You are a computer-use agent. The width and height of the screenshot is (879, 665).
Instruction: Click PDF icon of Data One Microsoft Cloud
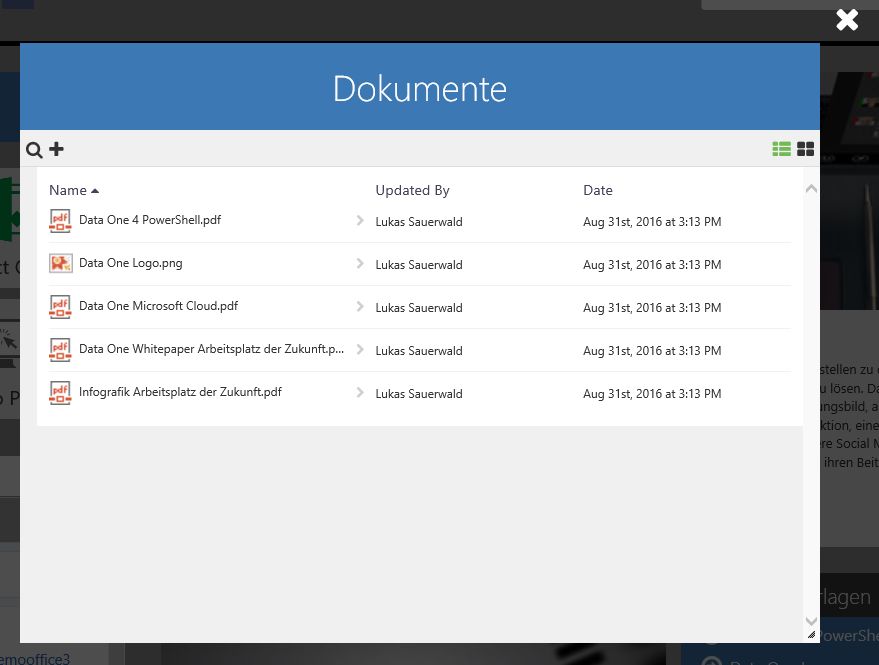tap(61, 307)
